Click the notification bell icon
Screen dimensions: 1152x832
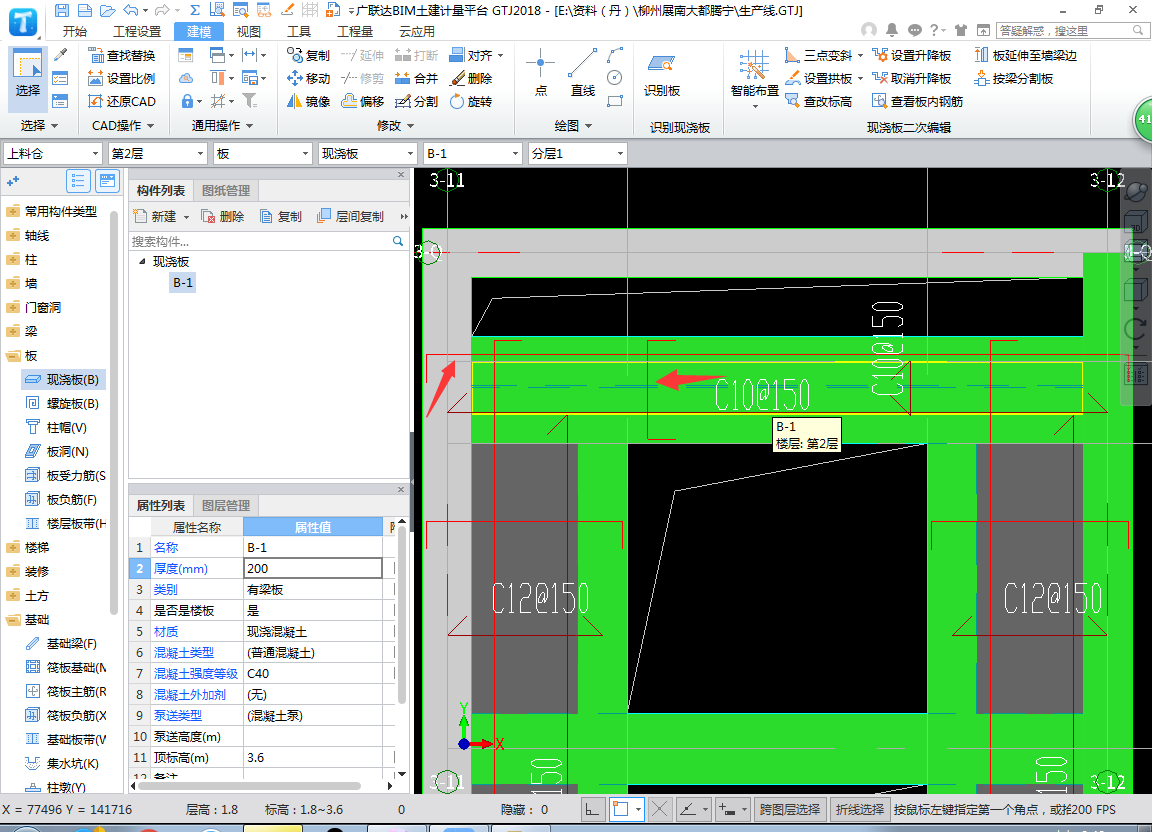[x=892, y=30]
